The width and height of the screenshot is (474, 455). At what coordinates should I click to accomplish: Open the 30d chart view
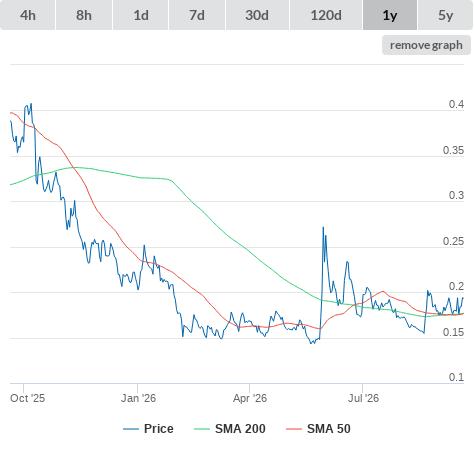(x=257, y=15)
